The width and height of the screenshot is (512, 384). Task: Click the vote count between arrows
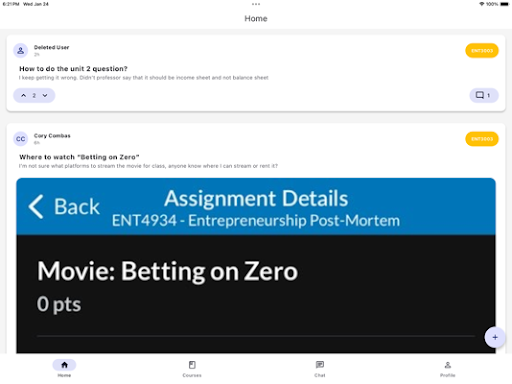click(34, 95)
